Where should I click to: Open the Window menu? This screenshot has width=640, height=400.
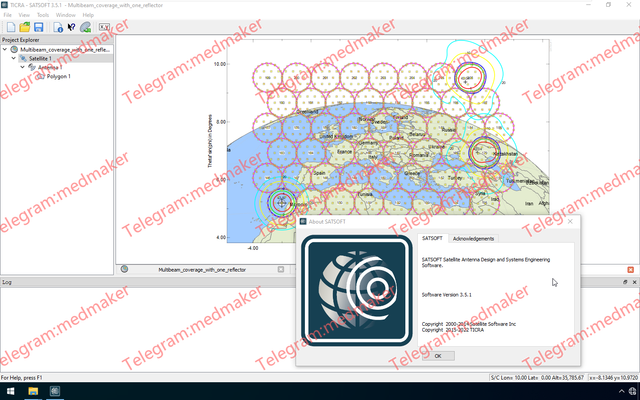pos(66,15)
